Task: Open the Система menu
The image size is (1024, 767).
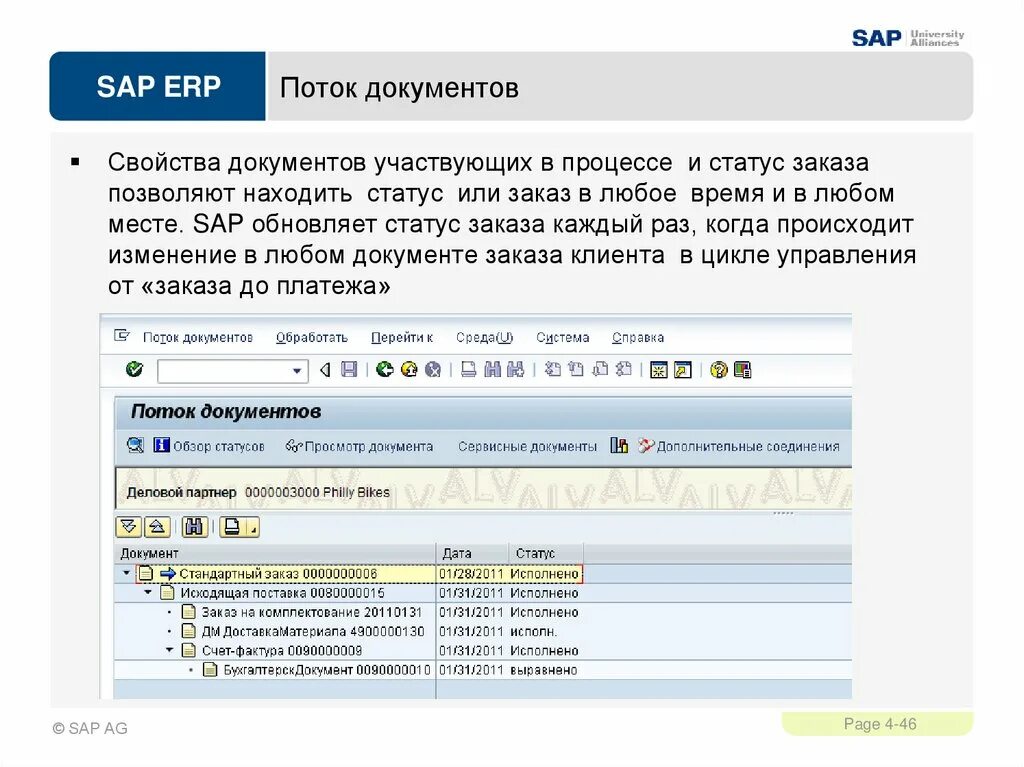Action: click(563, 337)
